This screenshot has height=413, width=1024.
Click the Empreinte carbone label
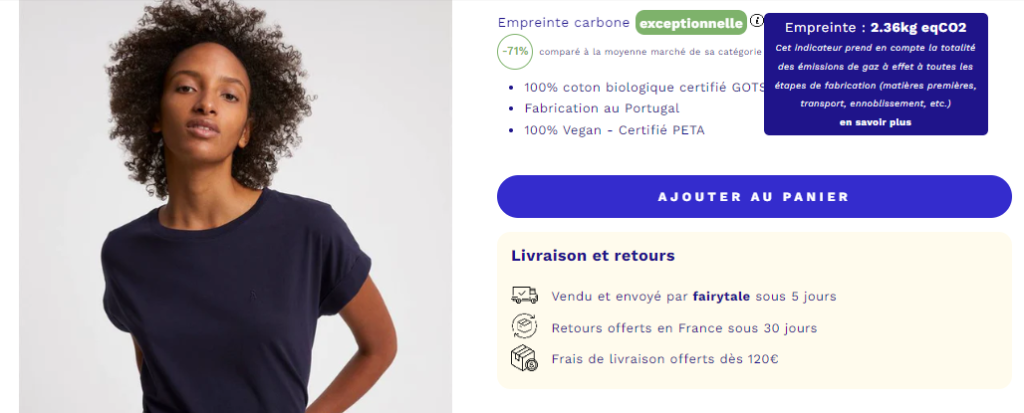click(563, 22)
